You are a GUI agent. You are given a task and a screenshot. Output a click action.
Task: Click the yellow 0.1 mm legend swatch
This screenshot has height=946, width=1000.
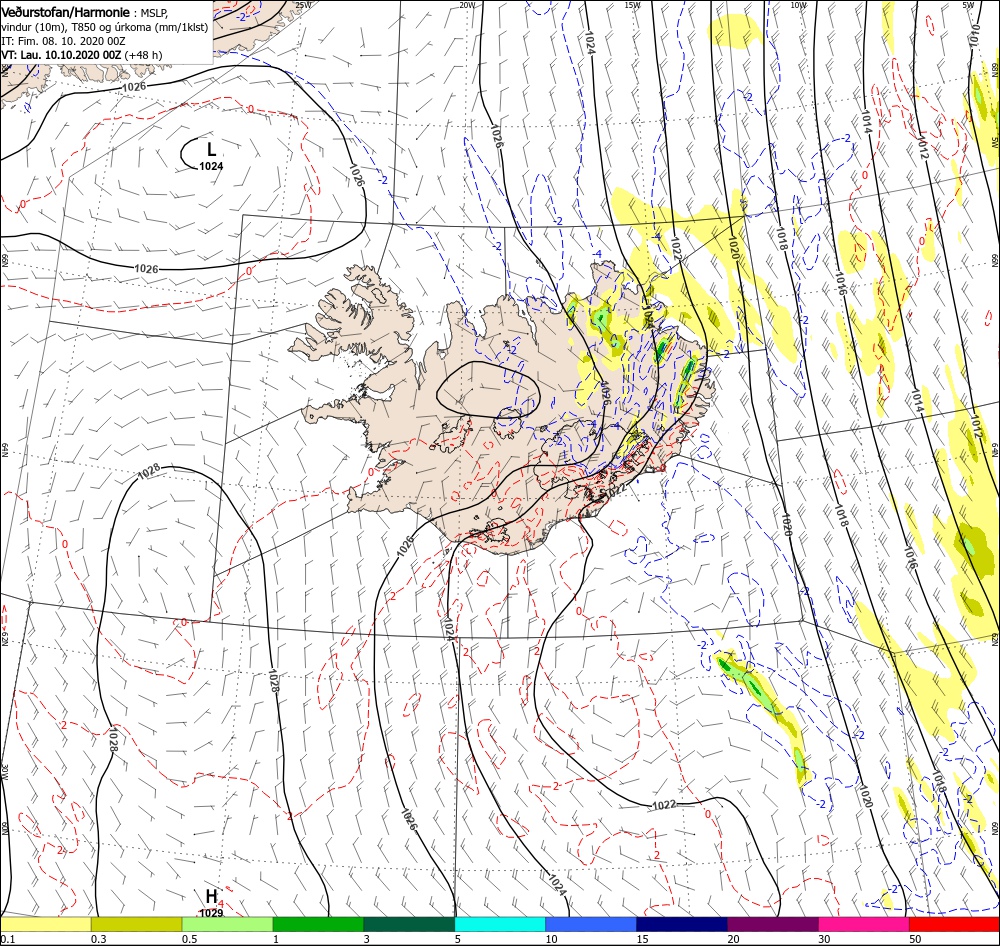[x=46, y=924]
